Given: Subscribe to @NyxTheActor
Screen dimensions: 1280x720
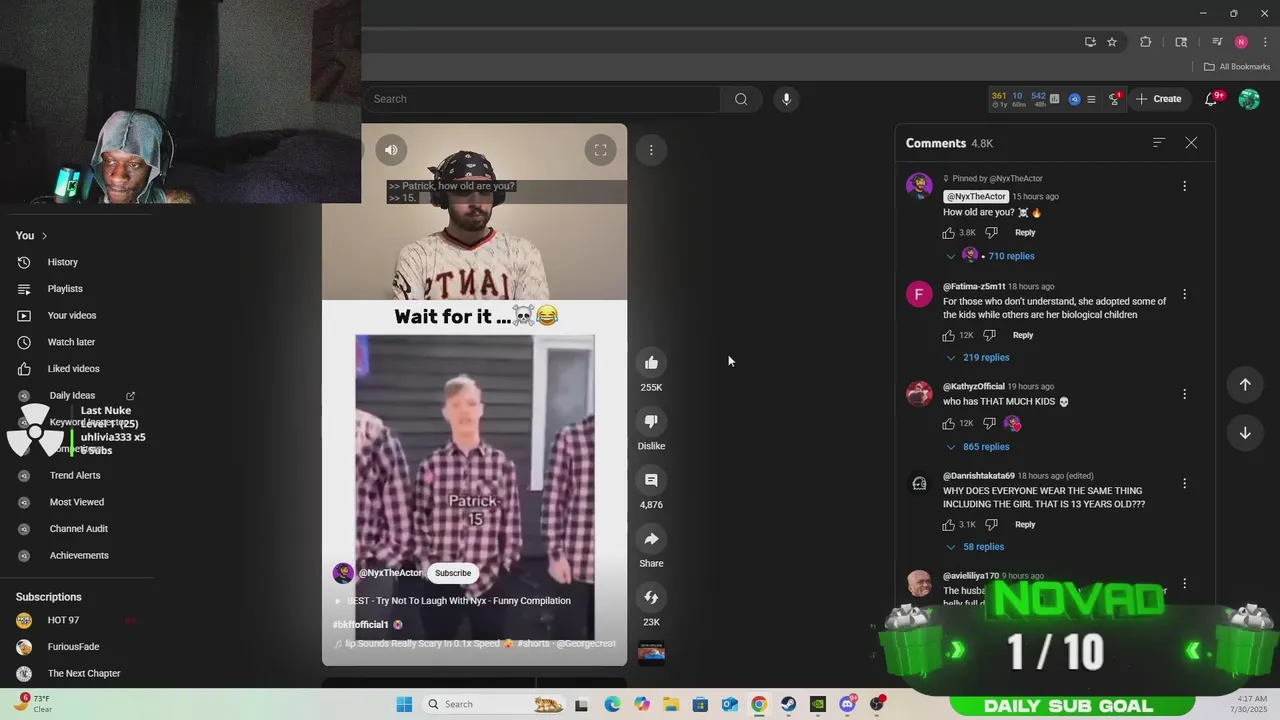Looking at the screenshot, I should [452, 573].
